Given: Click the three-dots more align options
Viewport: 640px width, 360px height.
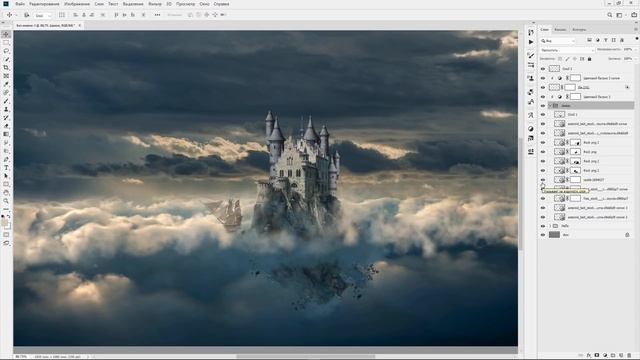Looking at the screenshot, I should [x=157, y=15].
